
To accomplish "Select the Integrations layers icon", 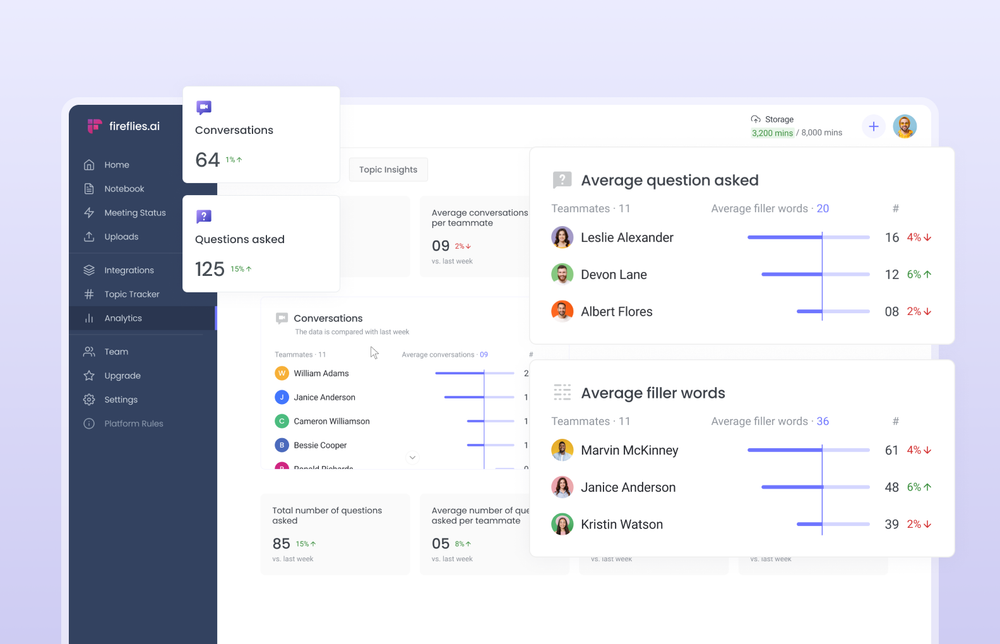I will [91, 269].
